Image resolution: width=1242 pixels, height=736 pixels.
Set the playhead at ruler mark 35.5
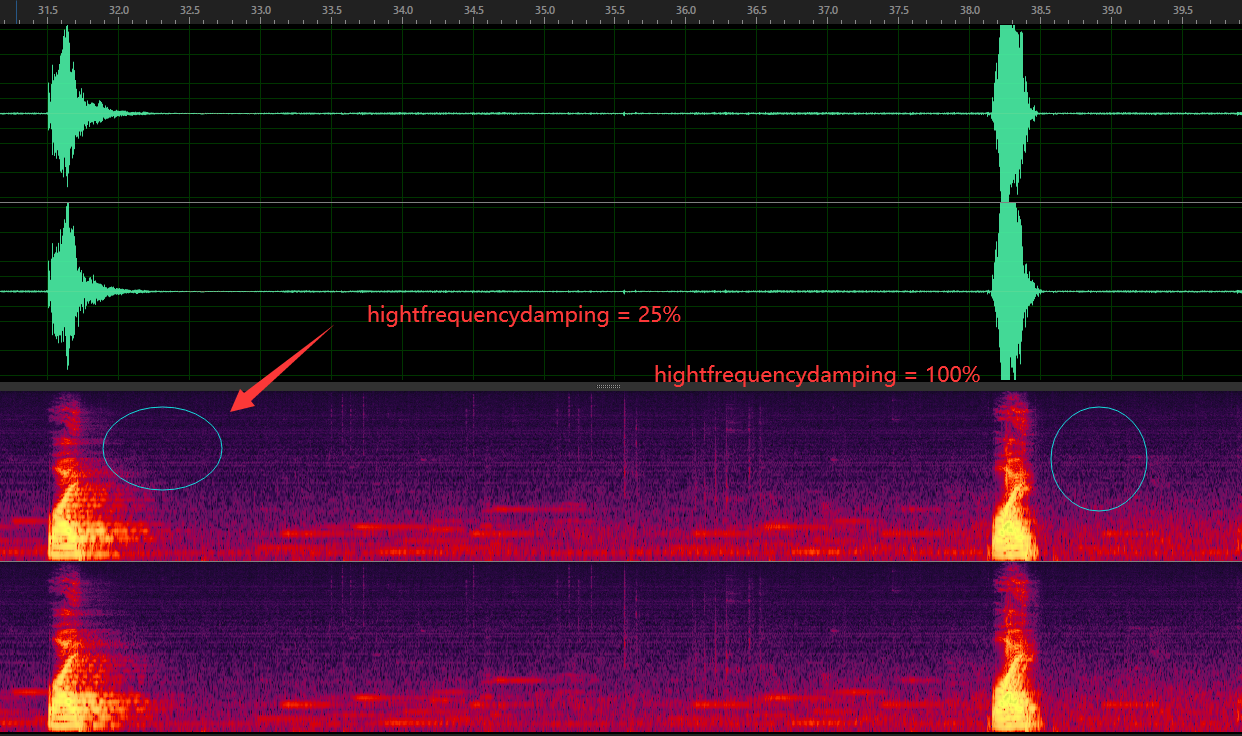[616, 10]
